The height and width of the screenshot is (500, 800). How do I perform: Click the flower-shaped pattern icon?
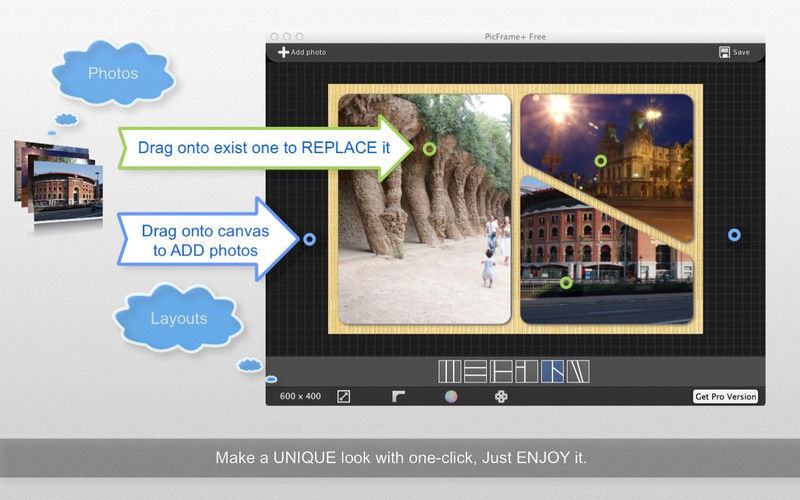(501, 396)
